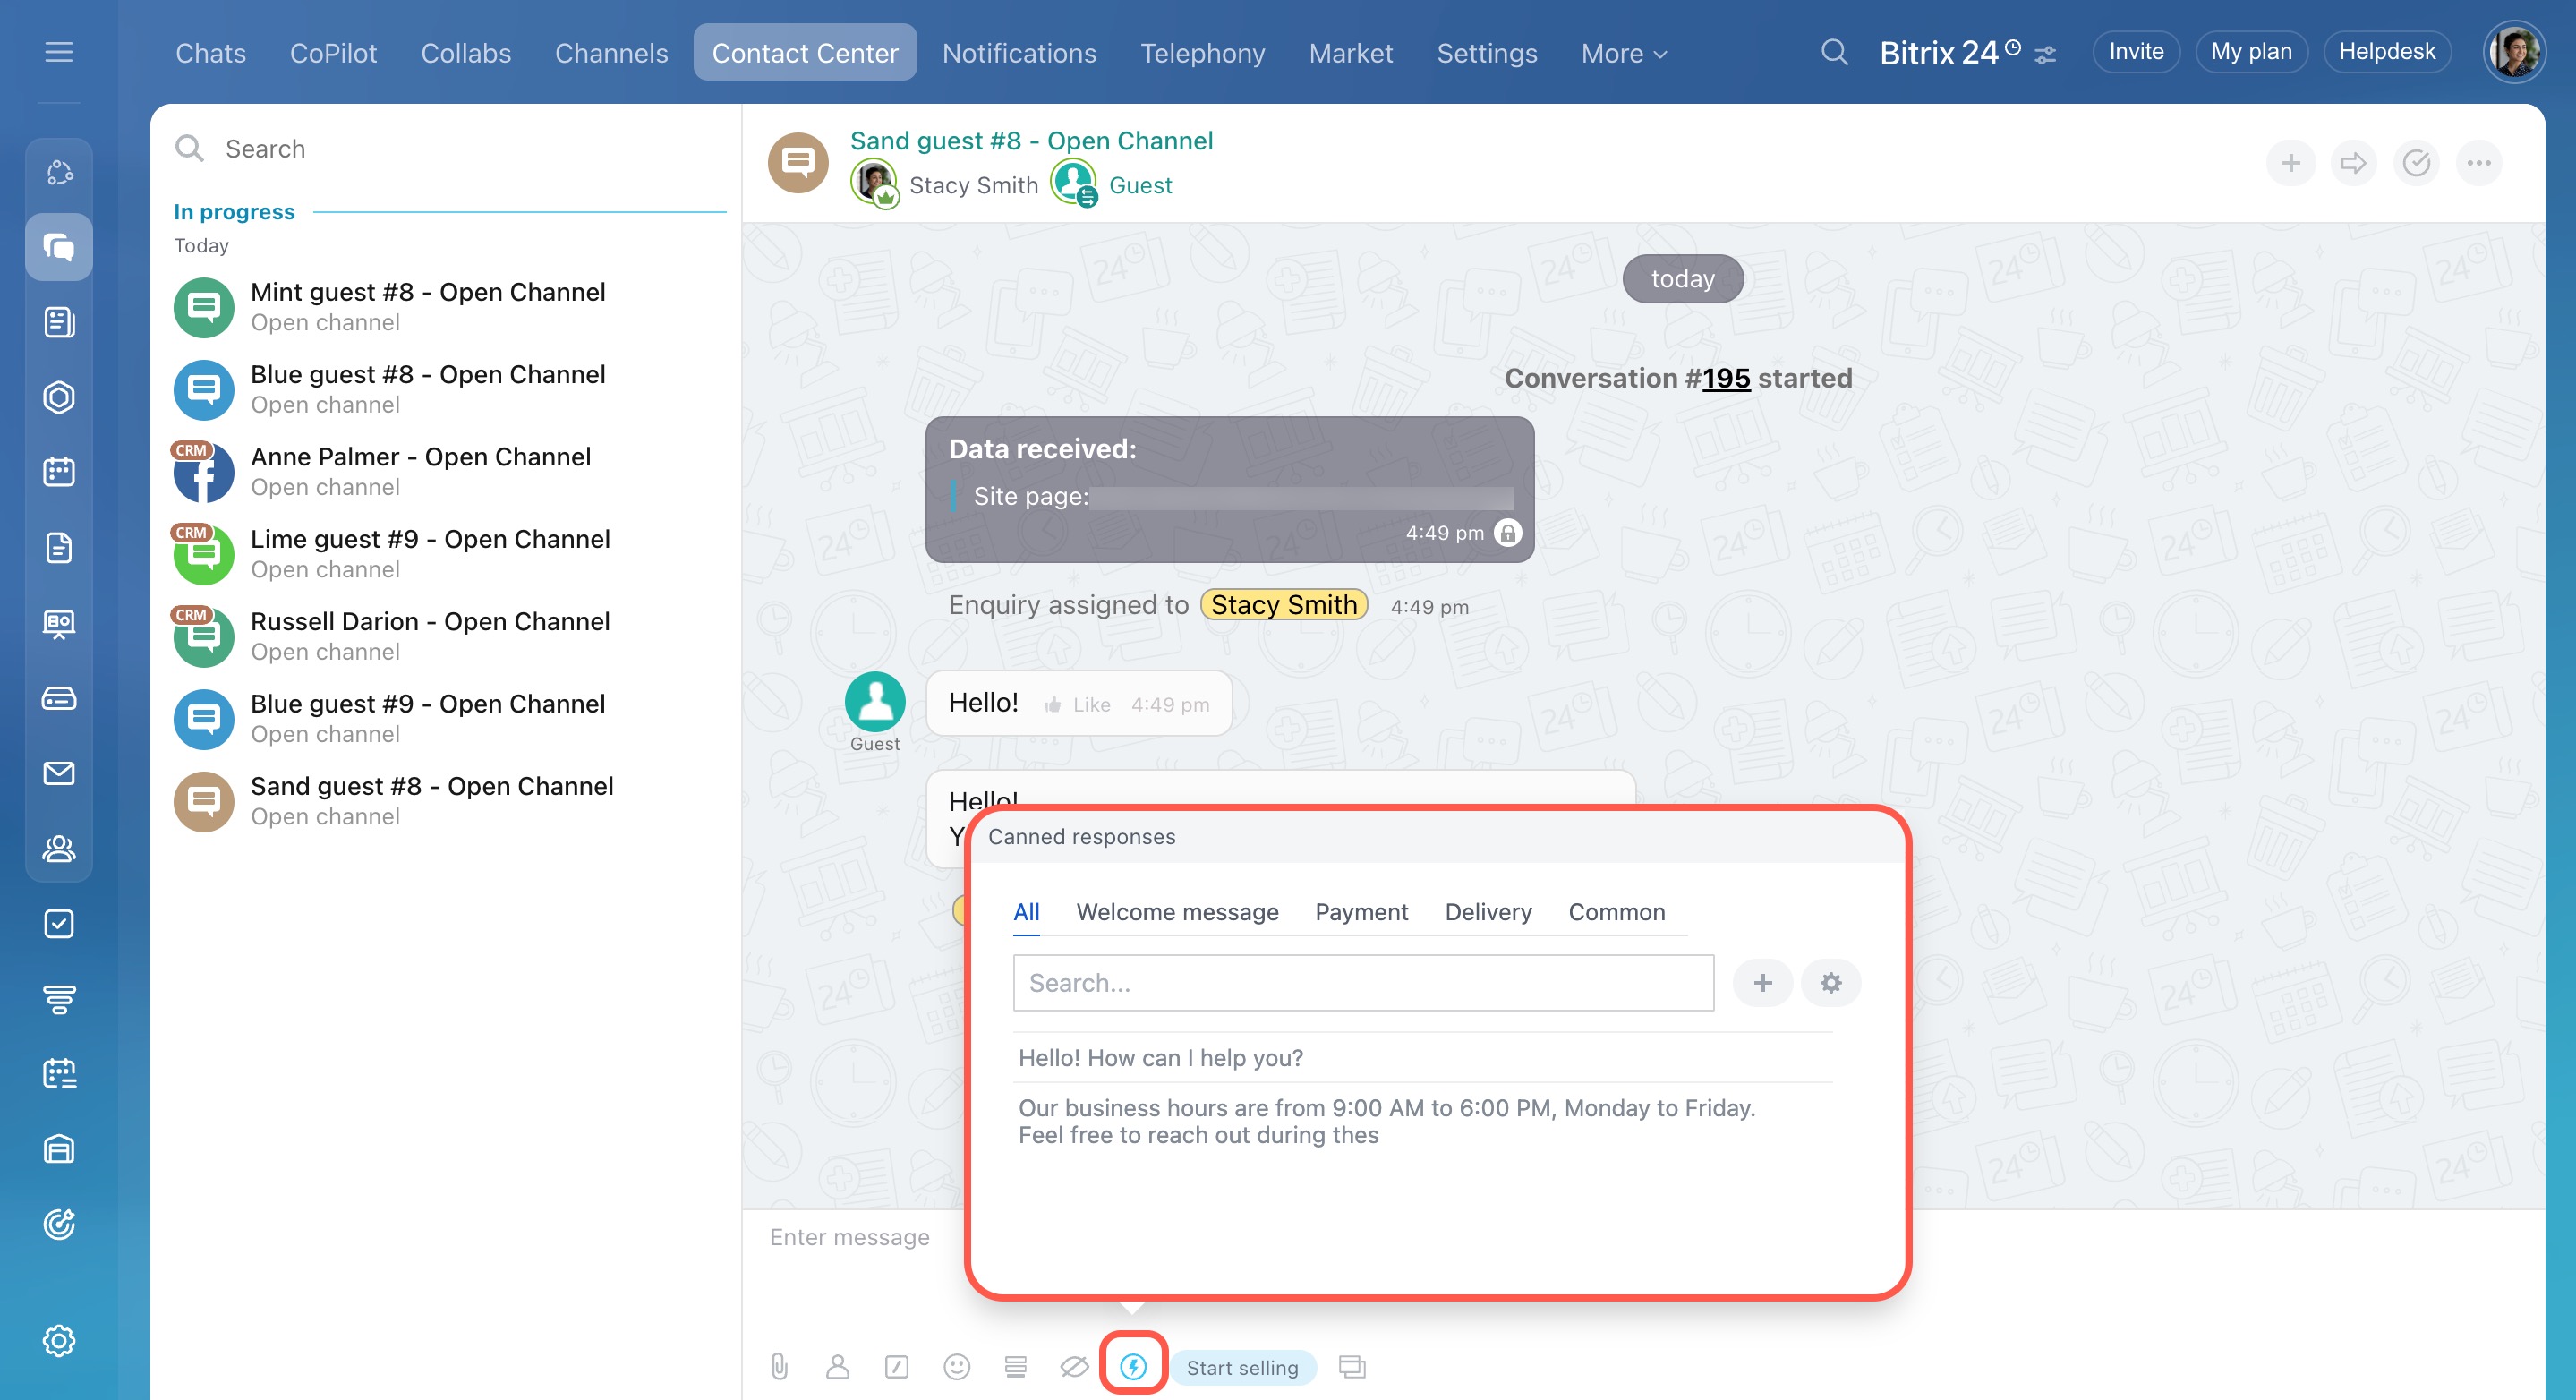Click the Invite button

tap(2136, 52)
